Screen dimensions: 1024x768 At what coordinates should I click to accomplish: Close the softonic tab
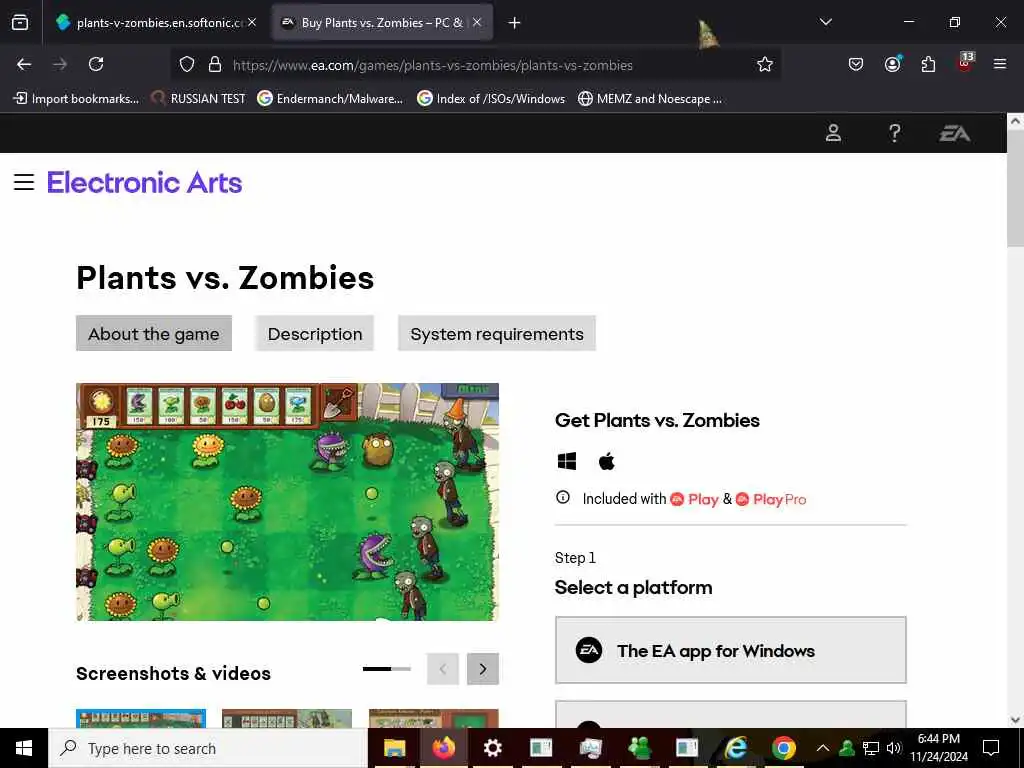click(x=252, y=22)
